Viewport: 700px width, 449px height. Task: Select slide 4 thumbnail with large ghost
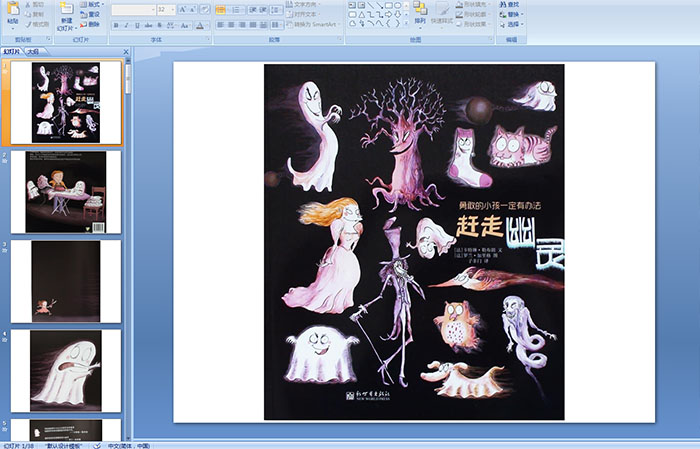(66, 370)
